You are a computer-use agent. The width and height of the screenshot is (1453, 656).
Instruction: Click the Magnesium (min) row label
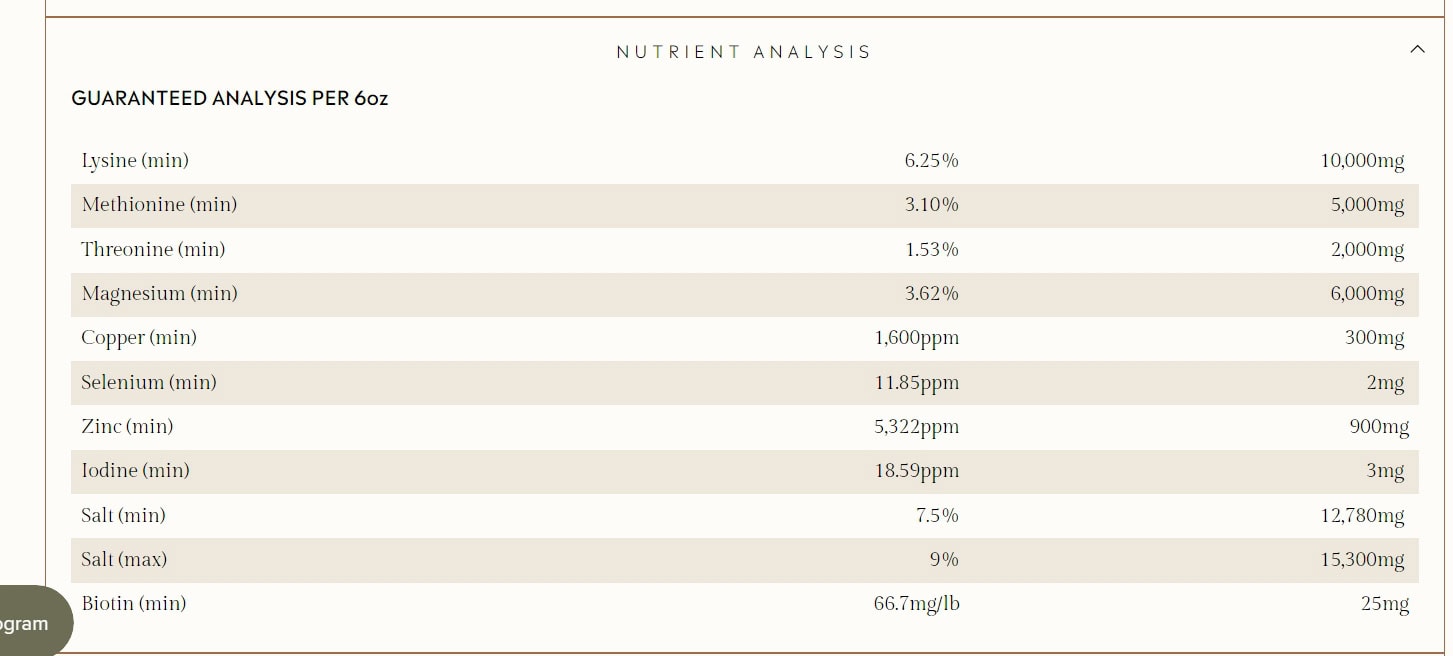[x=159, y=294]
